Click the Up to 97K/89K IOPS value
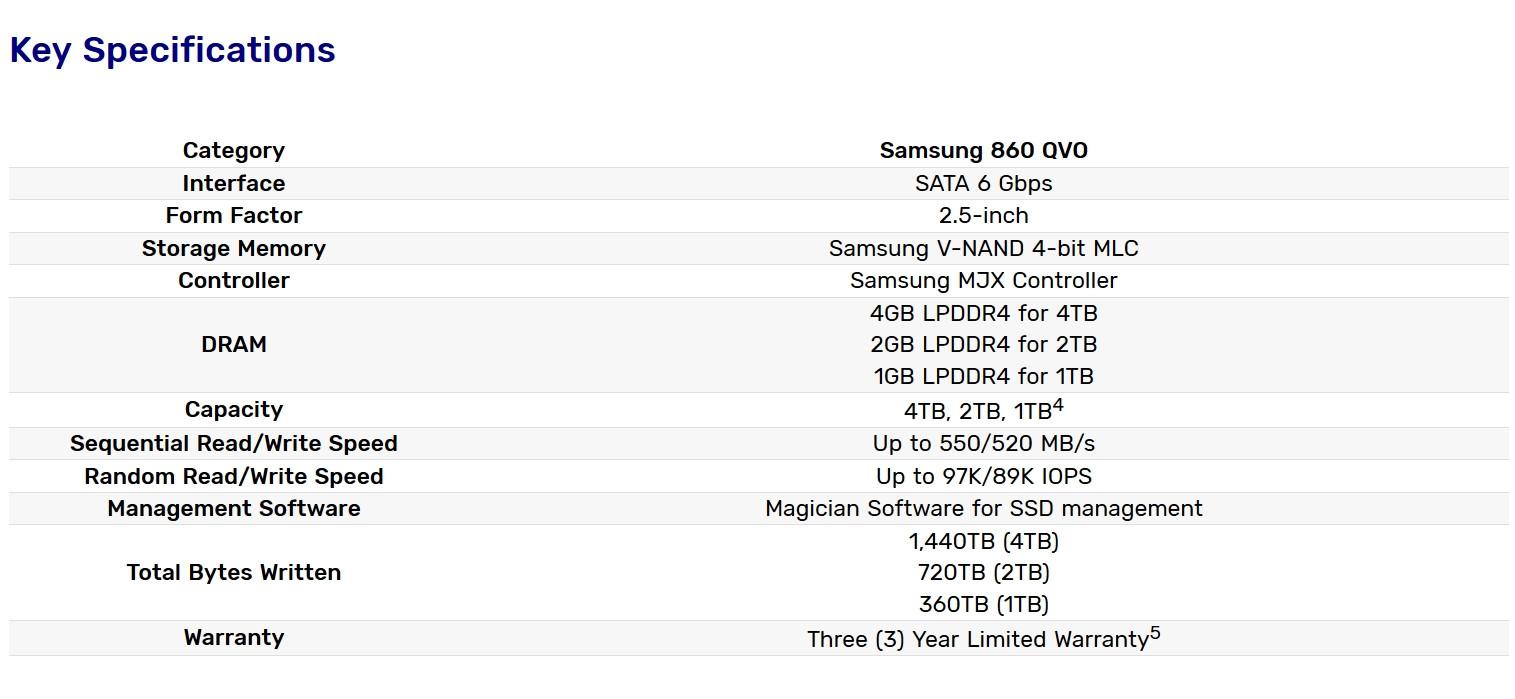This screenshot has height=699, width=1515. coord(983,477)
